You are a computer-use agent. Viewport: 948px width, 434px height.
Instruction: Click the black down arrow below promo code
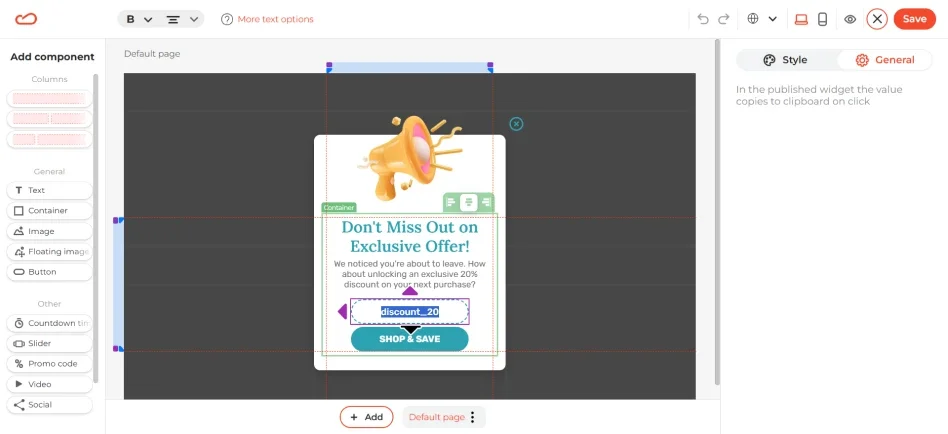click(411, 330)
